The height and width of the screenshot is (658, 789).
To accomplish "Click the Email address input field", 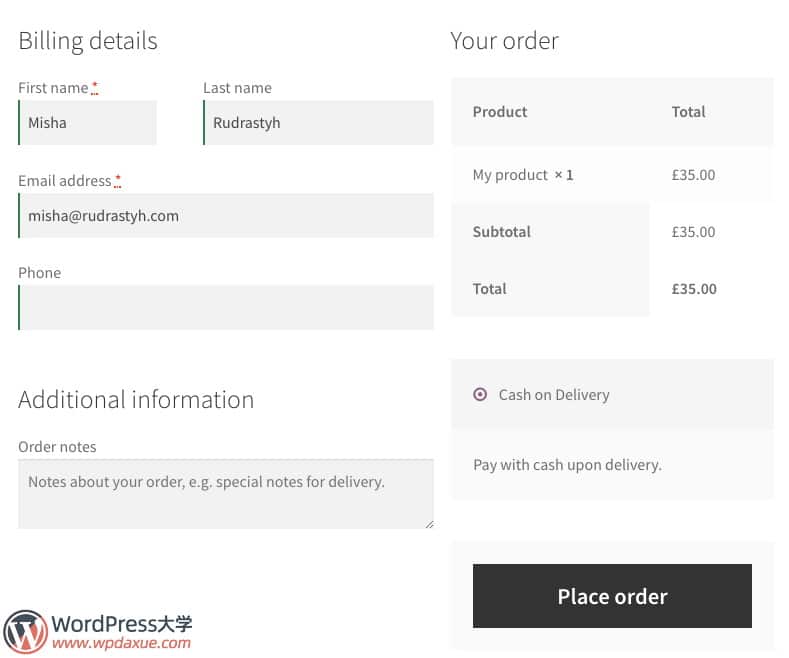I will tap(226, 215).
